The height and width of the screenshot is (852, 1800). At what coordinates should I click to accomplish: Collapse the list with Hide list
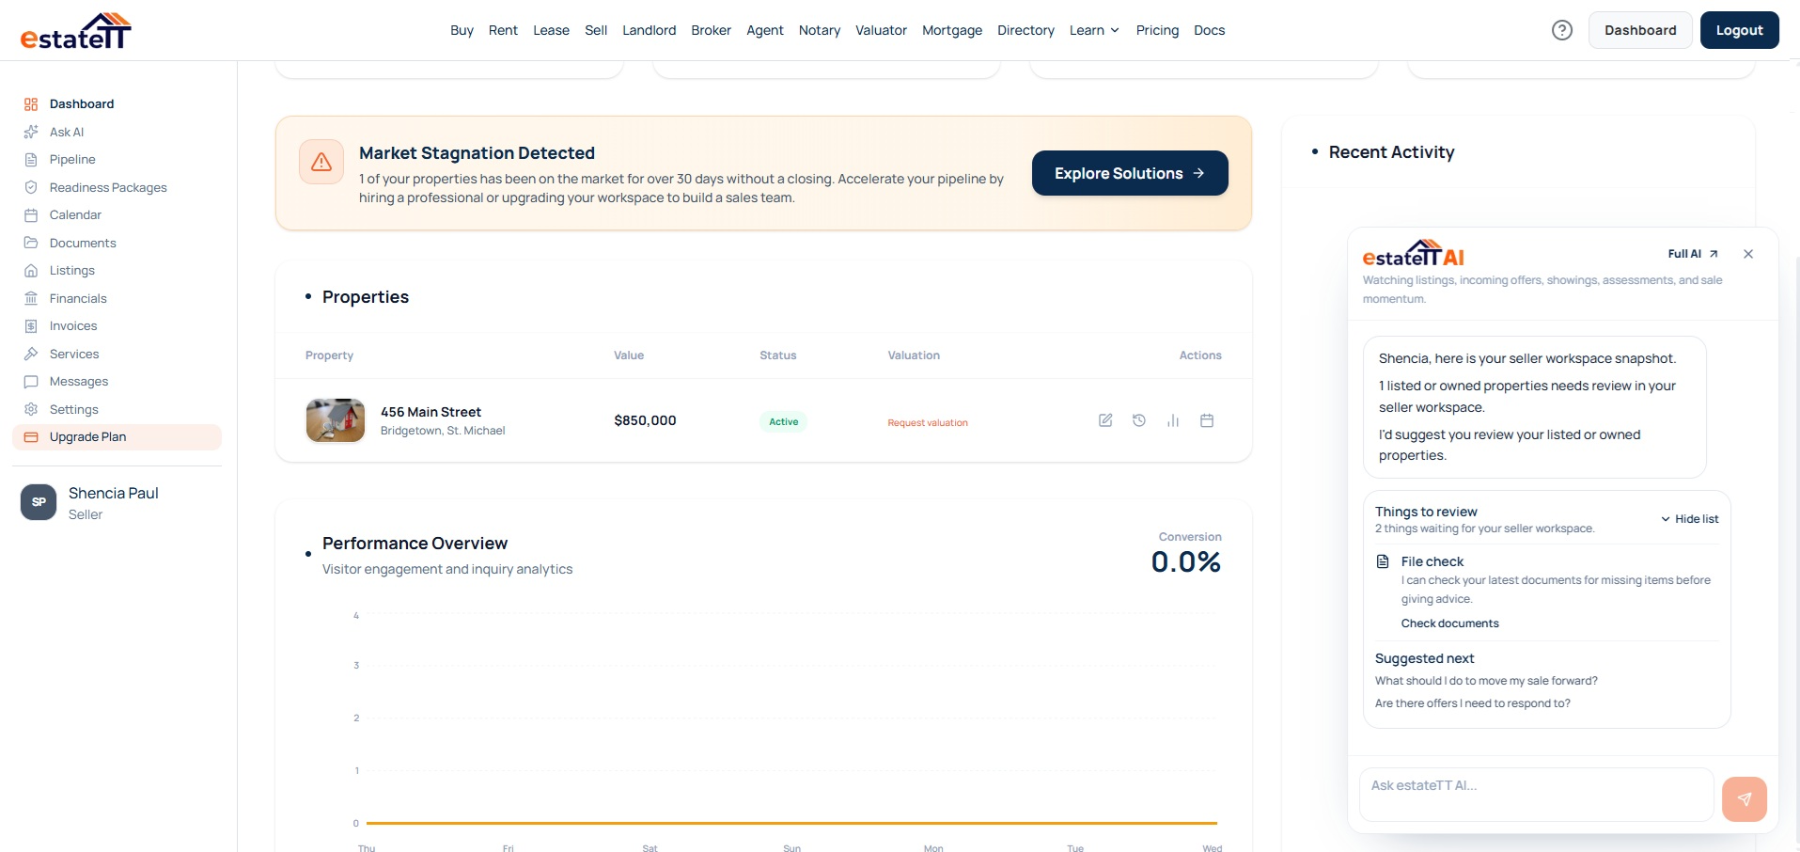(1690, 519)
